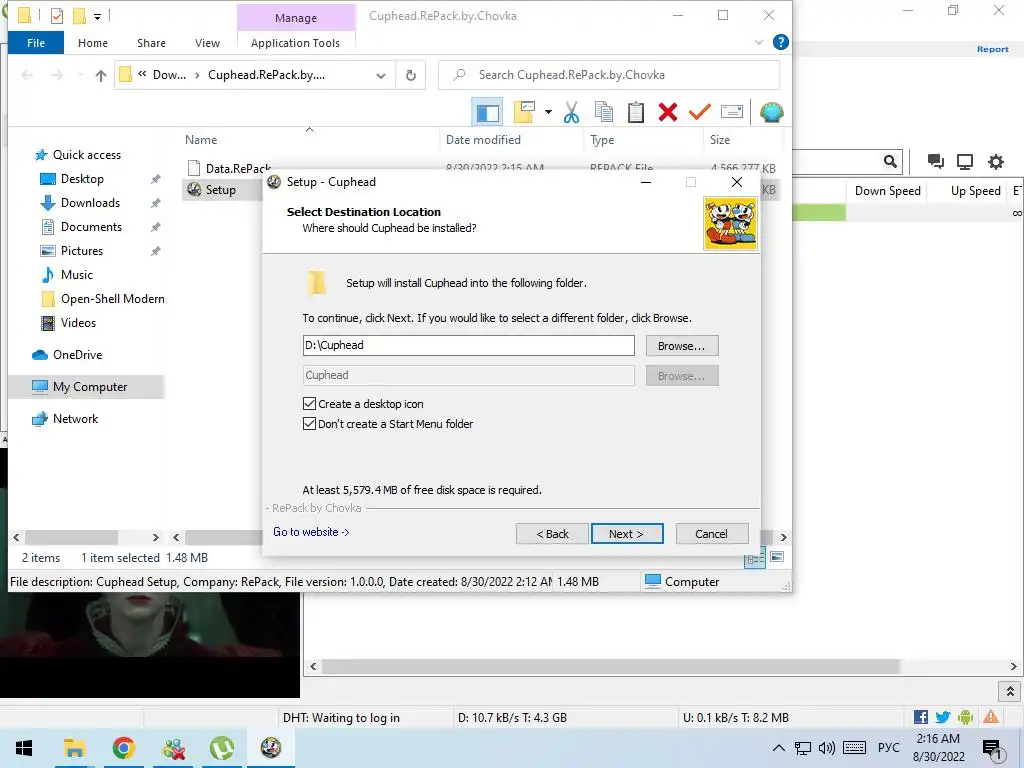The image size is (1024, 768).
Task: Click the Android icon in uTorrent status bar
Action: coord(965,717)
